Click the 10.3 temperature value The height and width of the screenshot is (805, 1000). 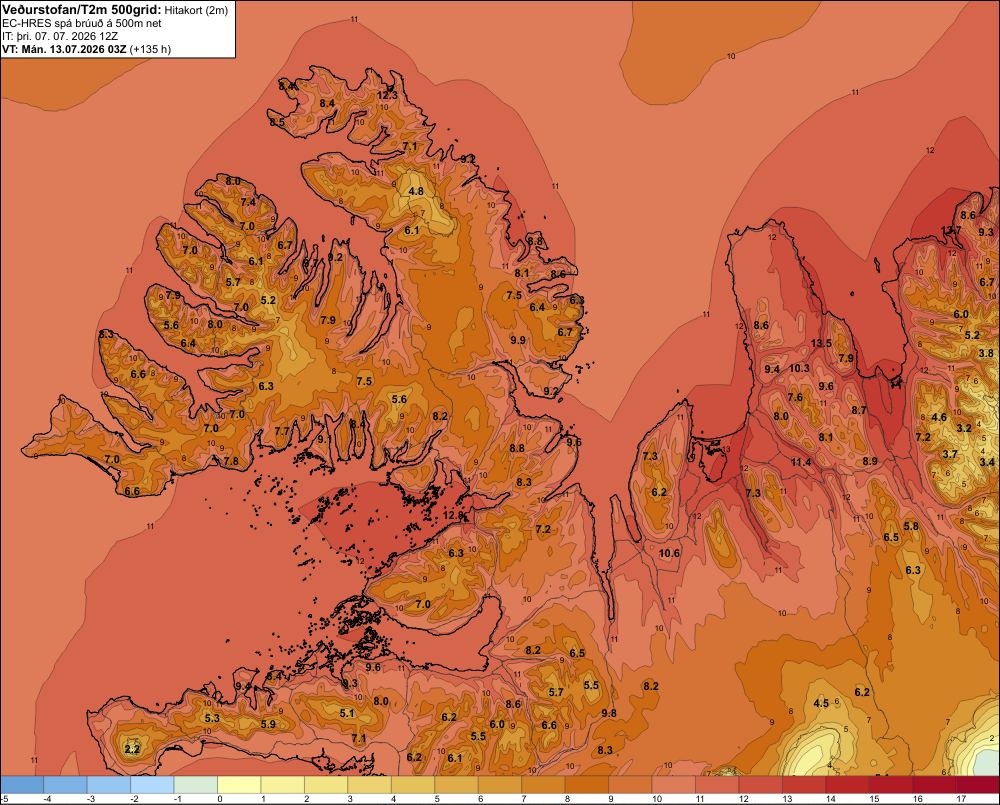799,368
